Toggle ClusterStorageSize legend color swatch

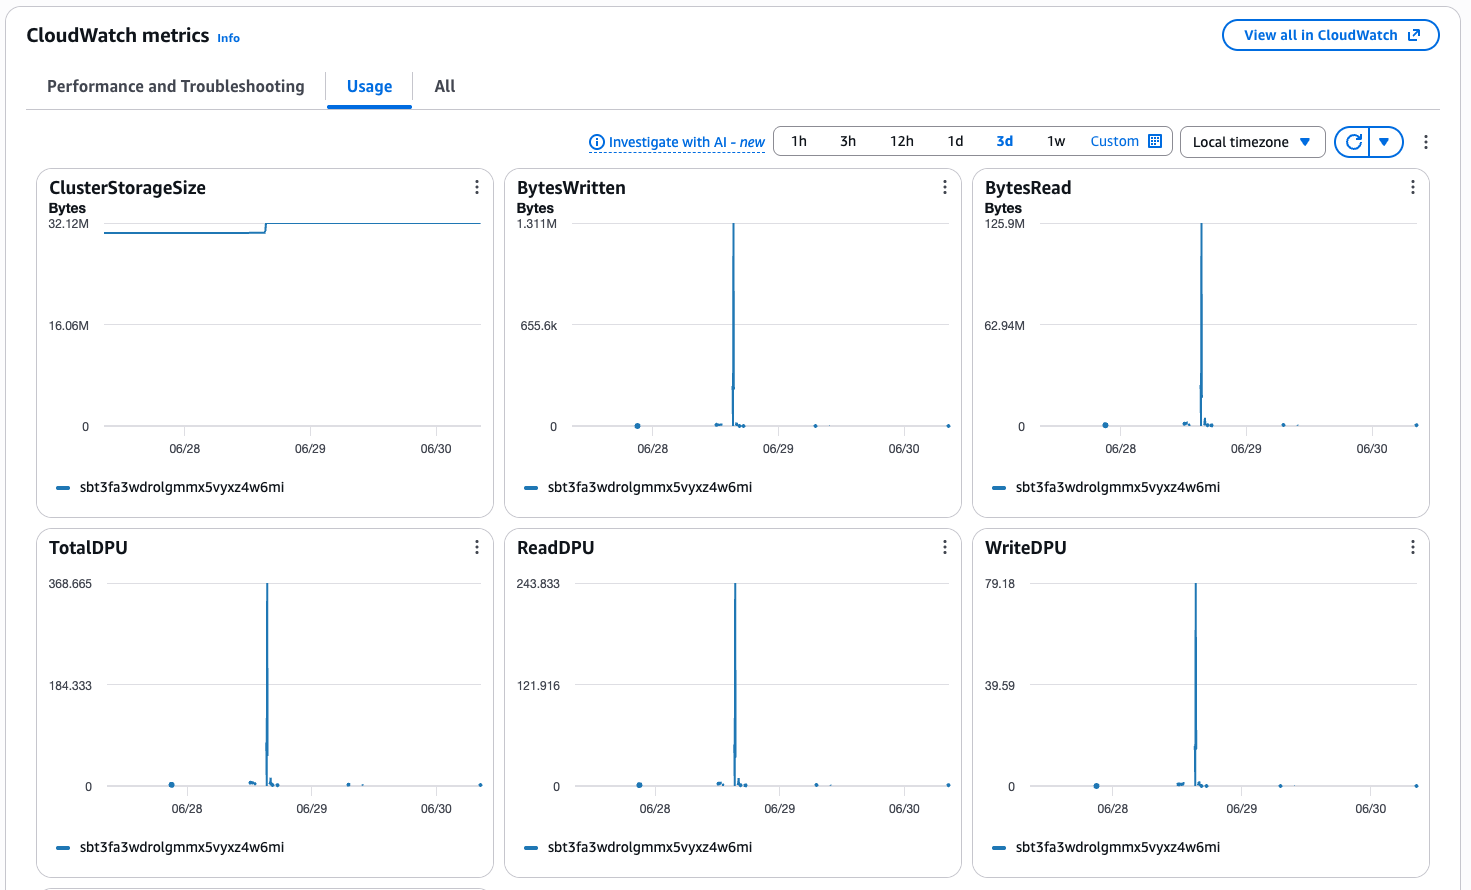63,488
